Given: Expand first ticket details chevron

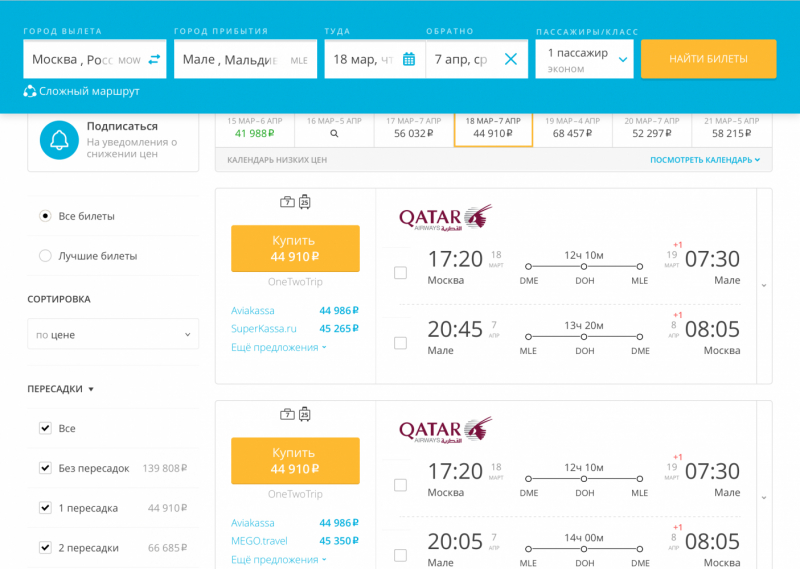Looking at the screenshot, I should coord(764,286).
